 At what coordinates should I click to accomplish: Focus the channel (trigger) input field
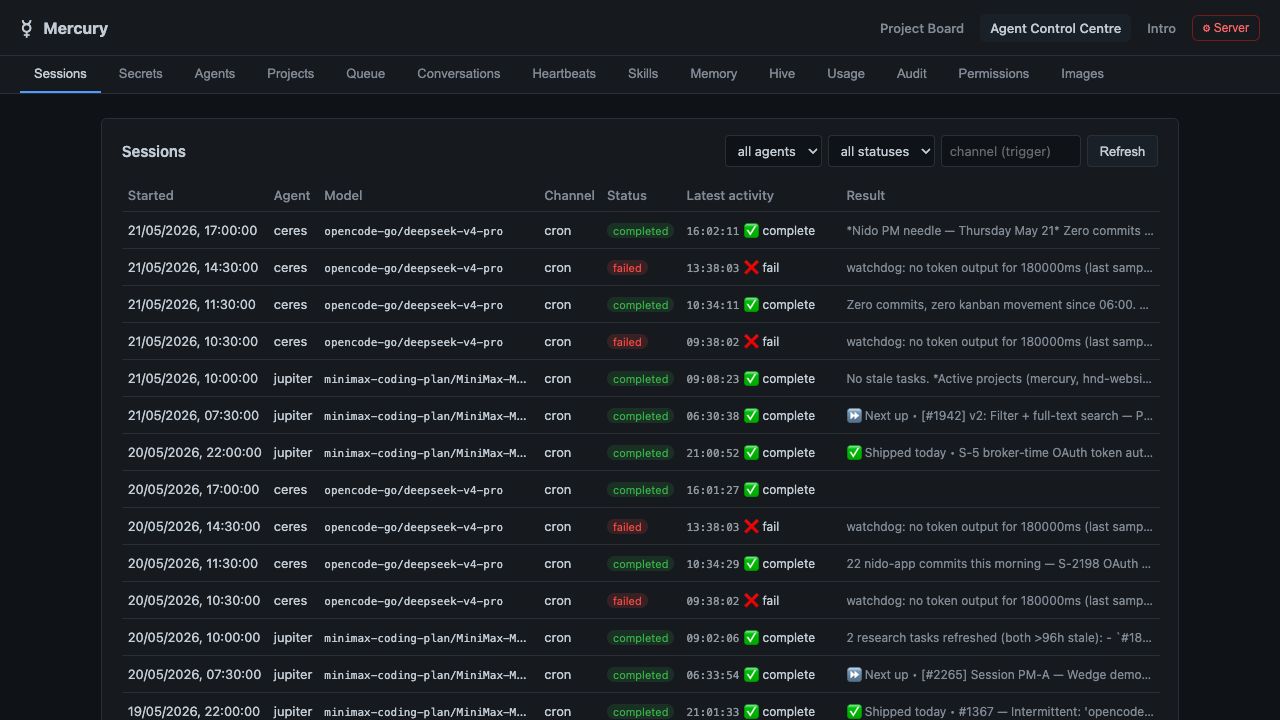point(1010,151)
